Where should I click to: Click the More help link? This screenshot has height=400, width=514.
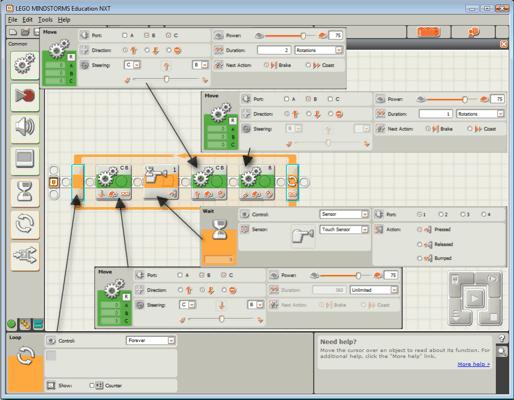coord(473,364)
